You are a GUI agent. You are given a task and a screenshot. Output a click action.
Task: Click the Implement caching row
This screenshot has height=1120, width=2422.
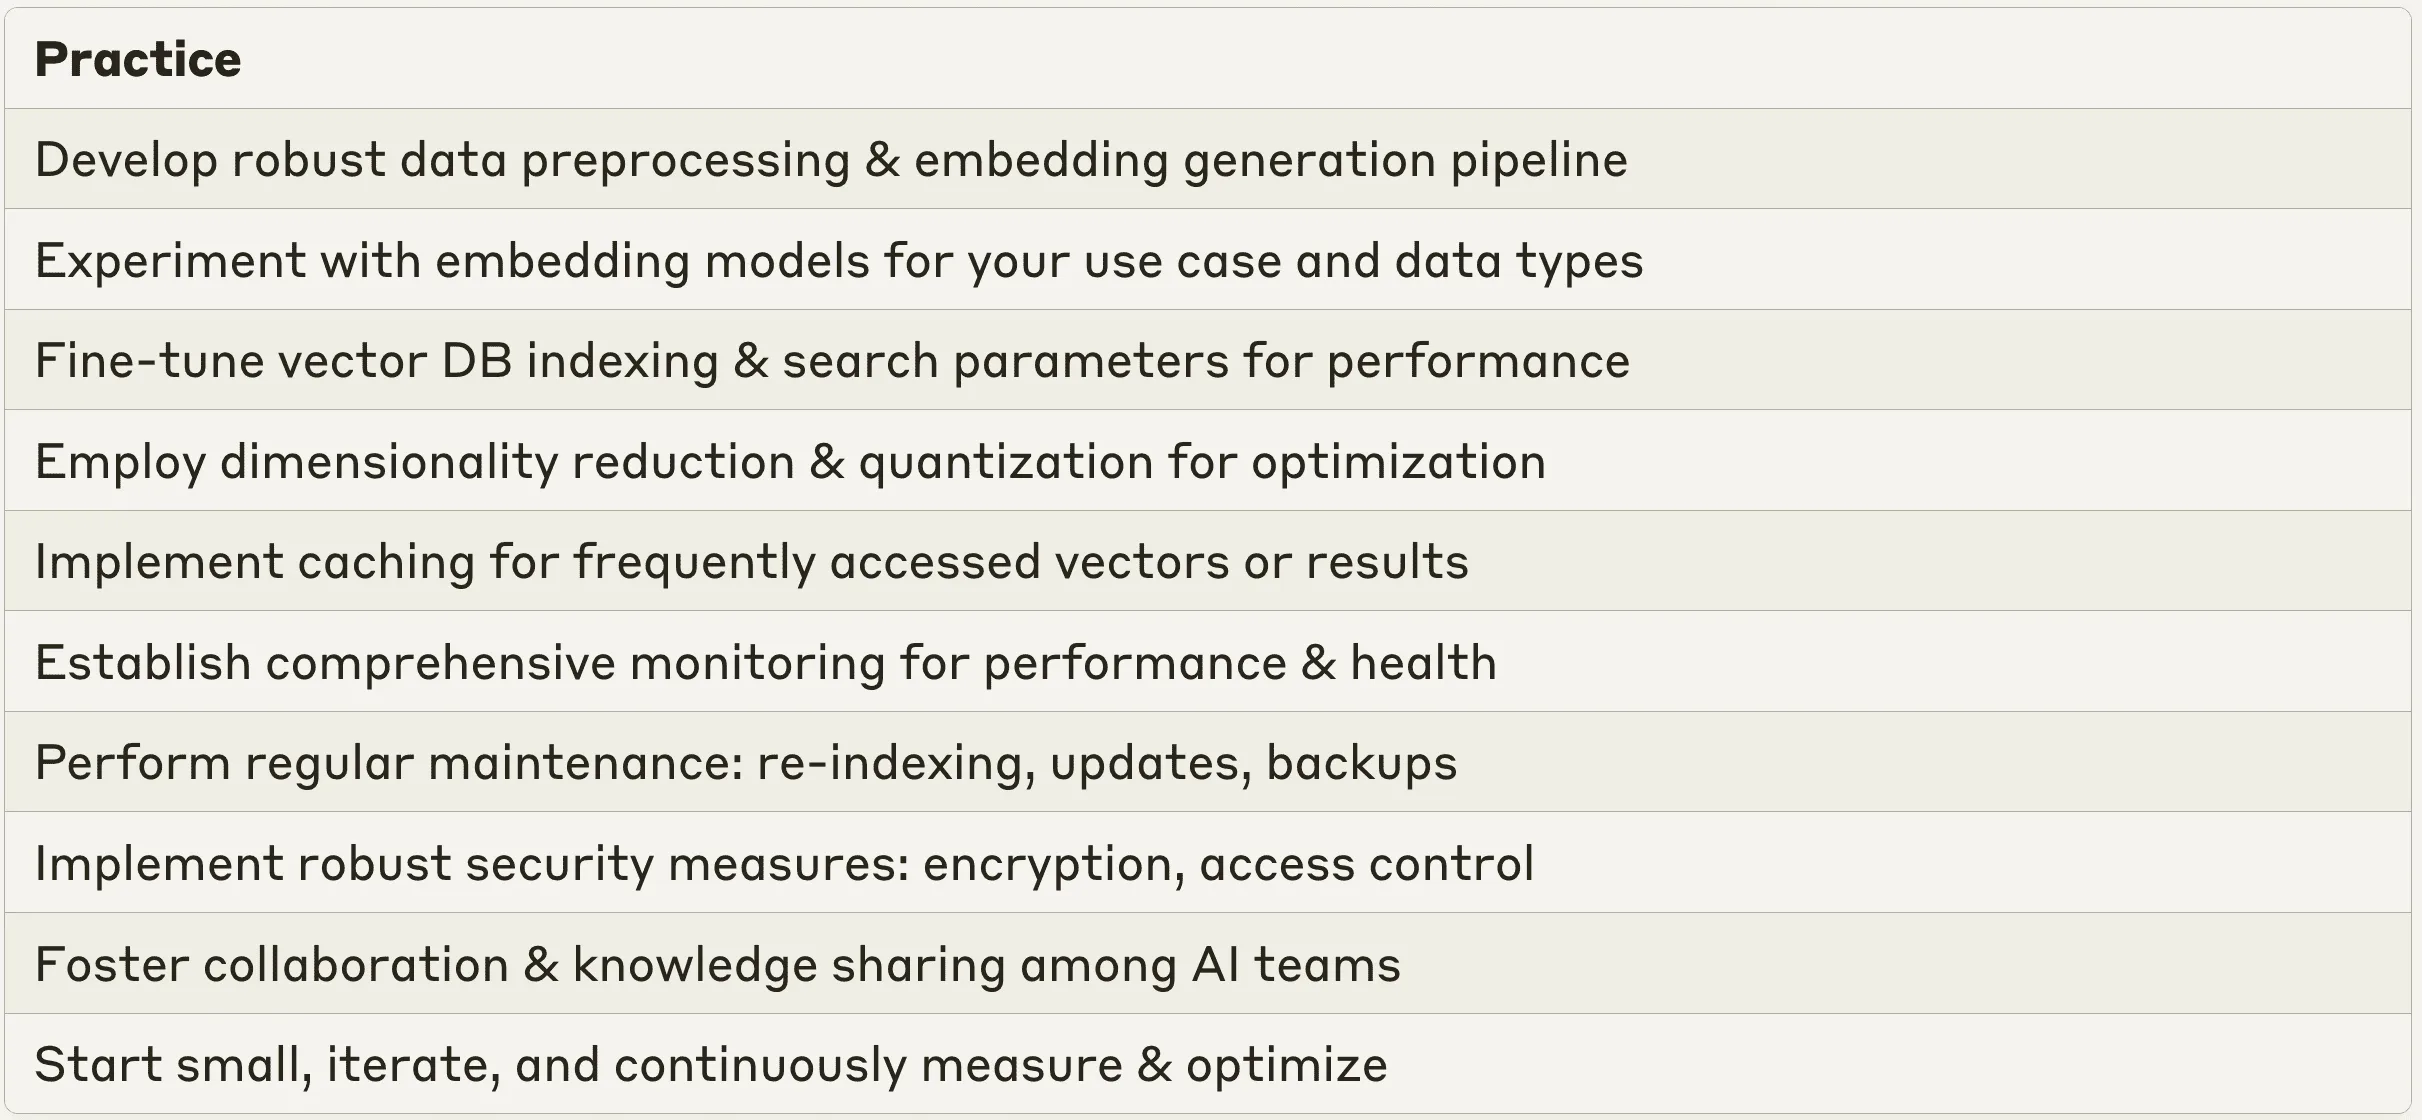[1208, 561]
